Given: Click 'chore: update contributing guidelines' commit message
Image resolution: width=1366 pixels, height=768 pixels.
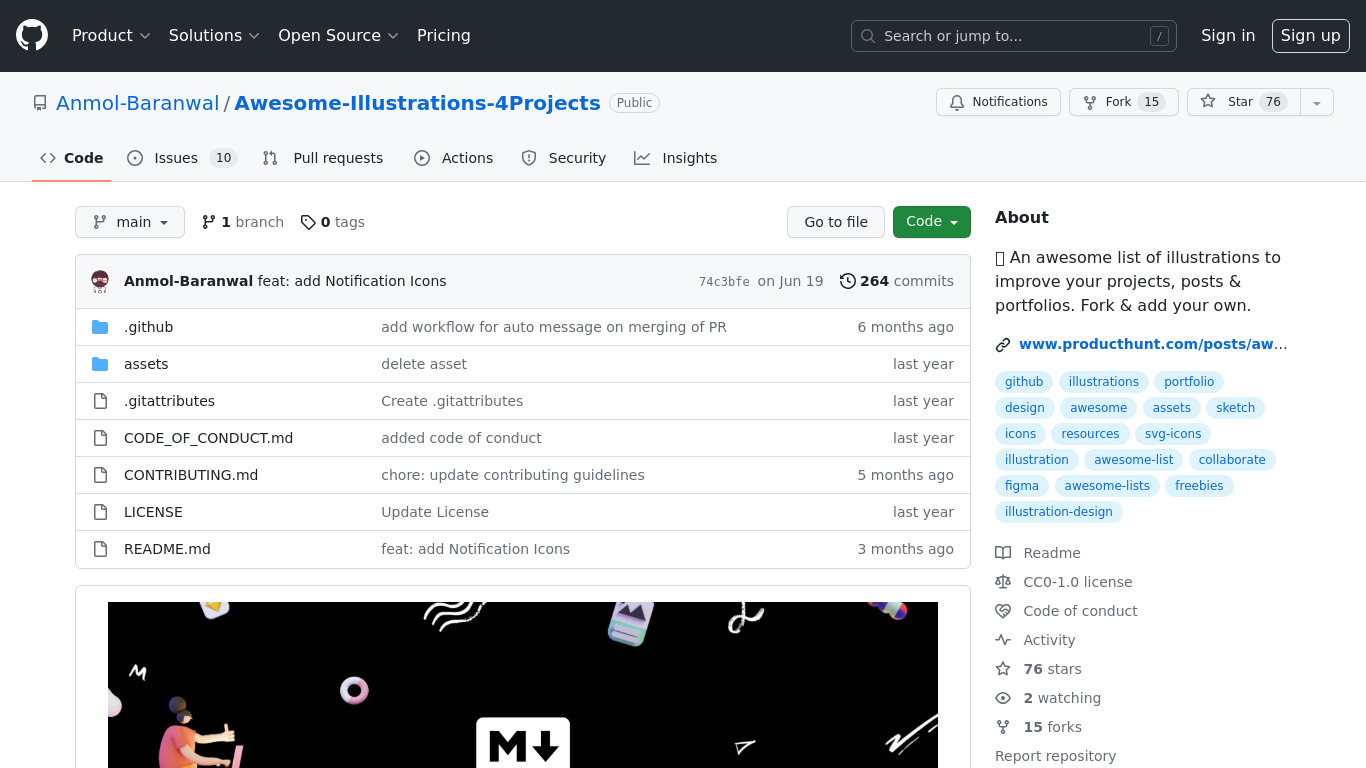Looking at the screenshot, I should pyautogui.click(x=512, y=475).
